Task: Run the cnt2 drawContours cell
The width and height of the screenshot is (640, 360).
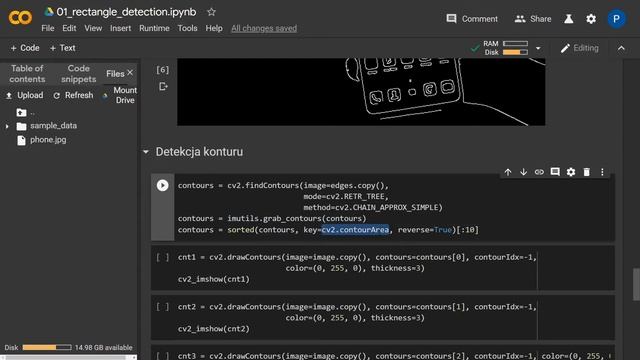Action: 162,307
